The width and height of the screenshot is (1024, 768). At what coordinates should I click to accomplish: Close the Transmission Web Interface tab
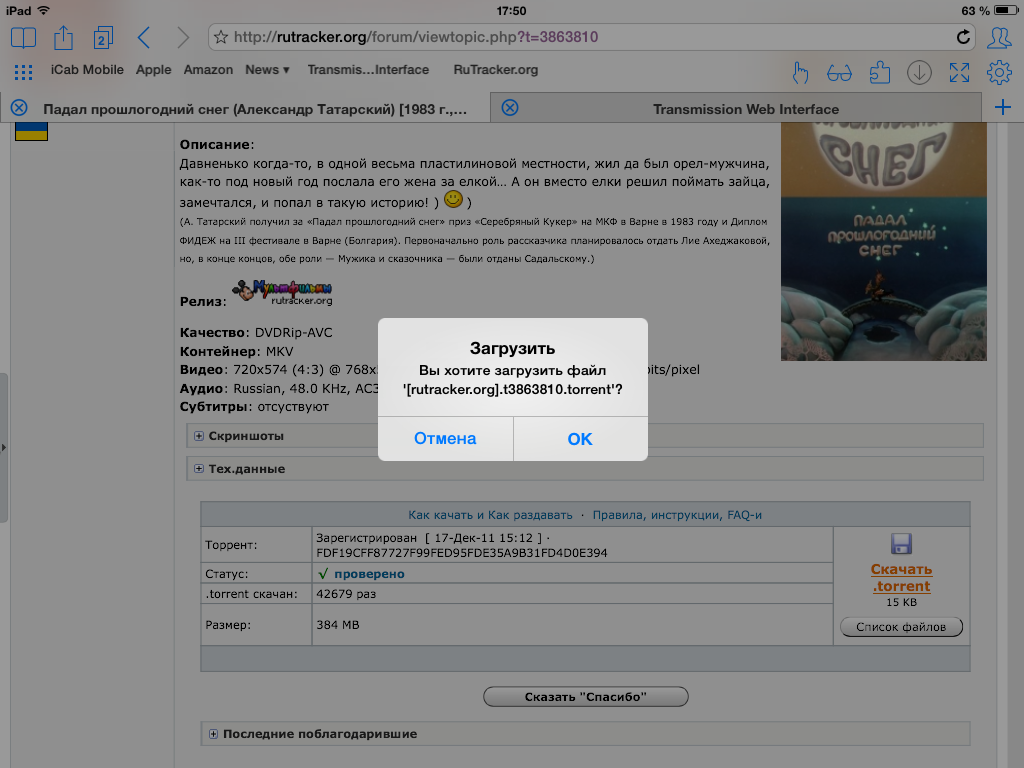click(x=510, y=108)
